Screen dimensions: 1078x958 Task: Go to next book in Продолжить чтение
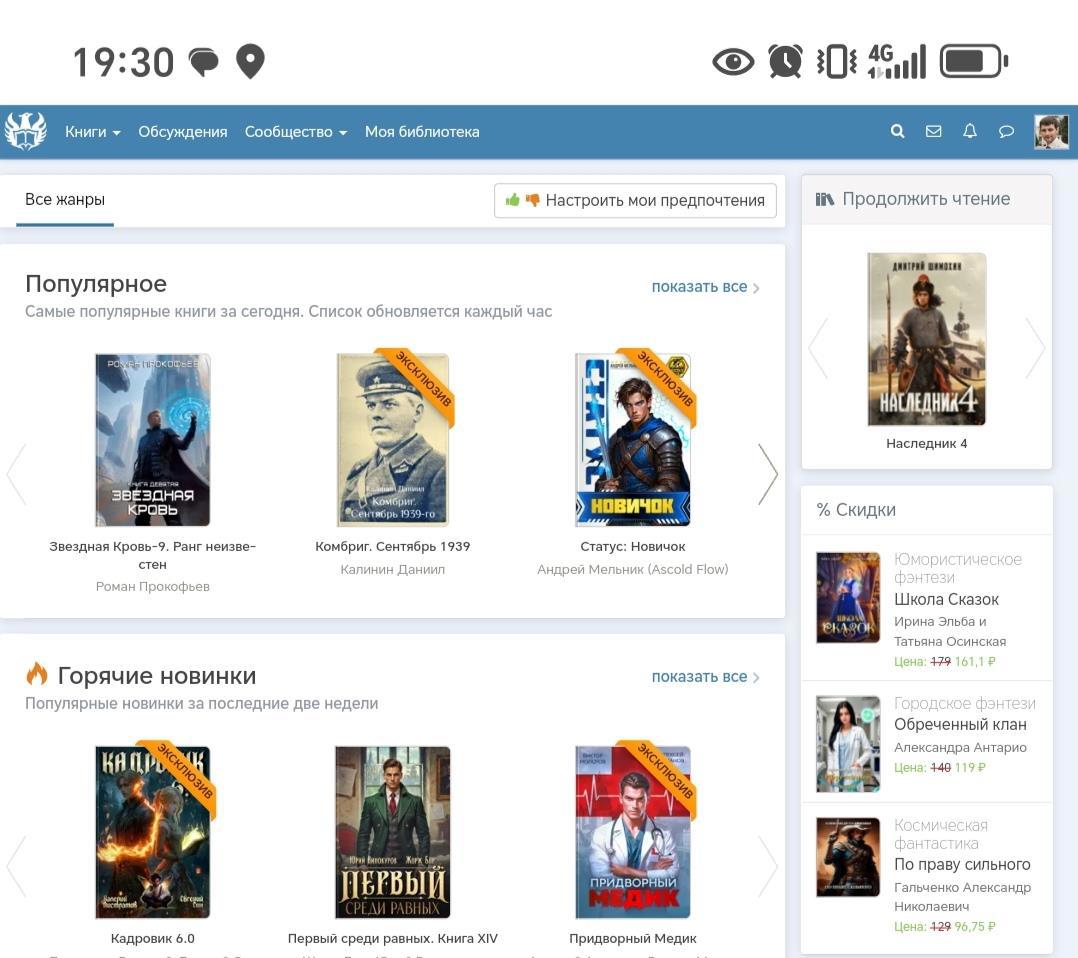coord(1035,348)
